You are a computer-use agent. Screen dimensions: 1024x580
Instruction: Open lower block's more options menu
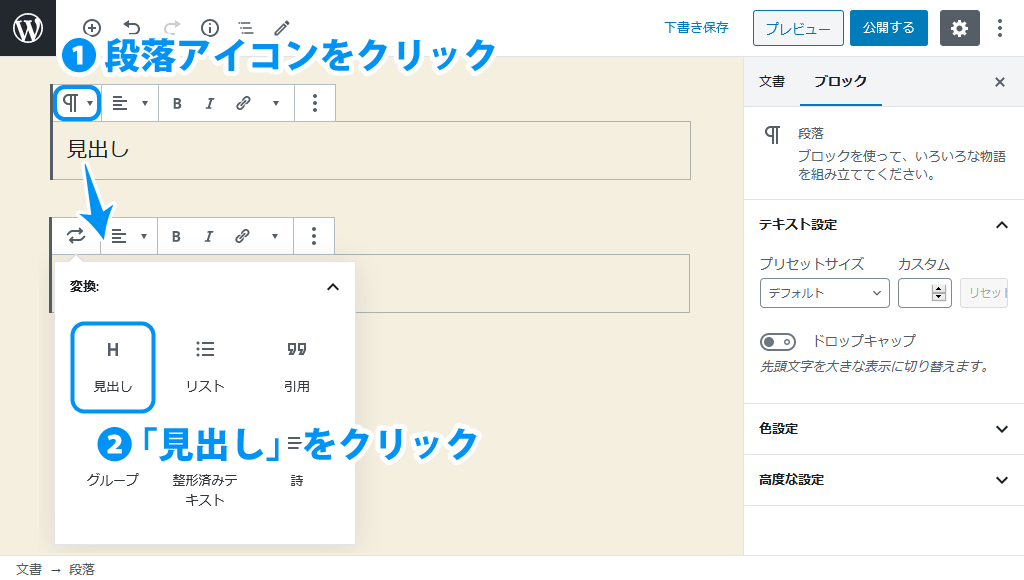[313, 236]
